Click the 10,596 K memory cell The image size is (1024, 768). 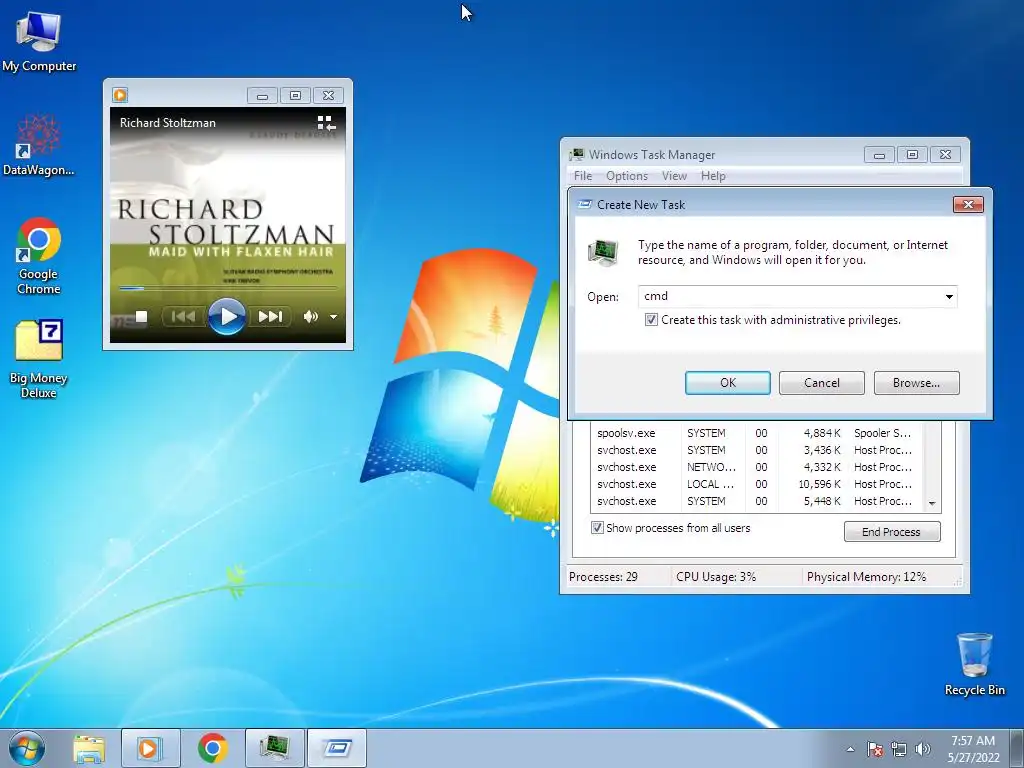[819, 484]
